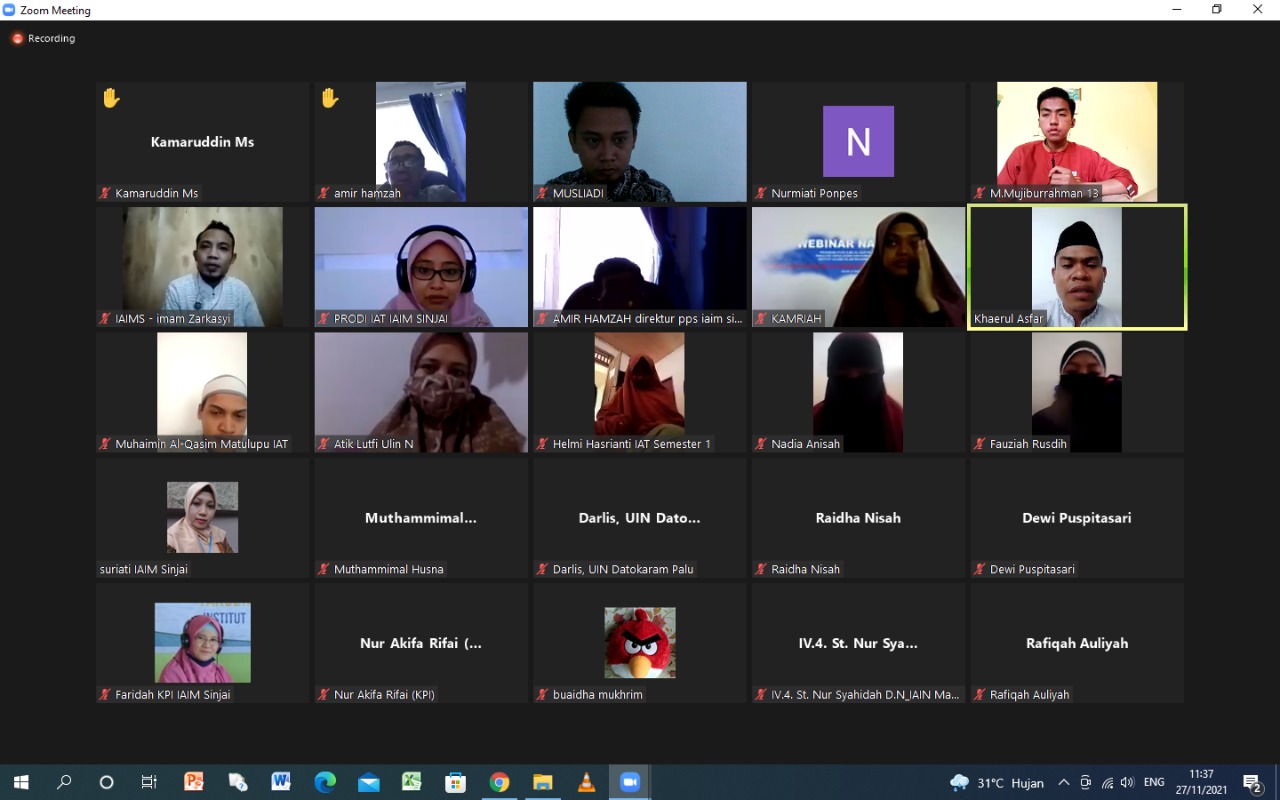
Task: Click the purple N avatar of Nurmiati Ponpes
Action: pyautogui.click(x=858, y=142)
